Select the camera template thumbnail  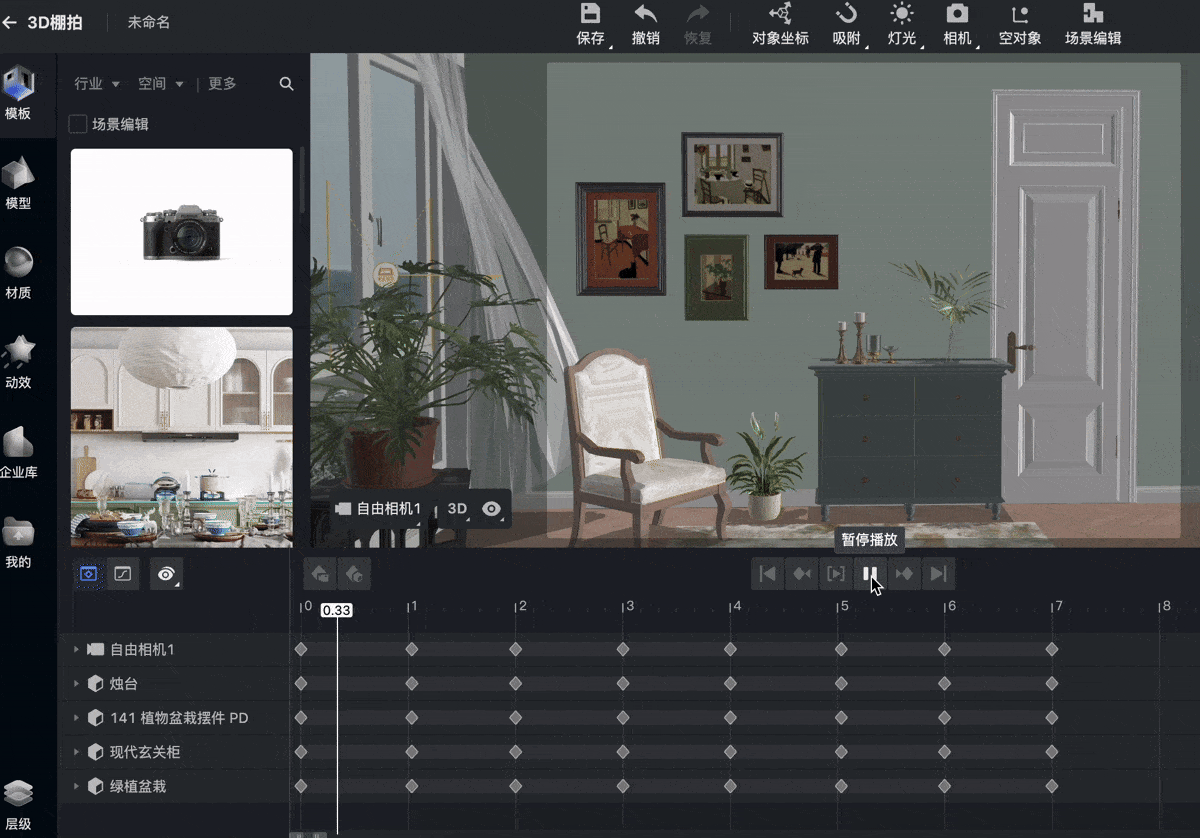(181, 232)
